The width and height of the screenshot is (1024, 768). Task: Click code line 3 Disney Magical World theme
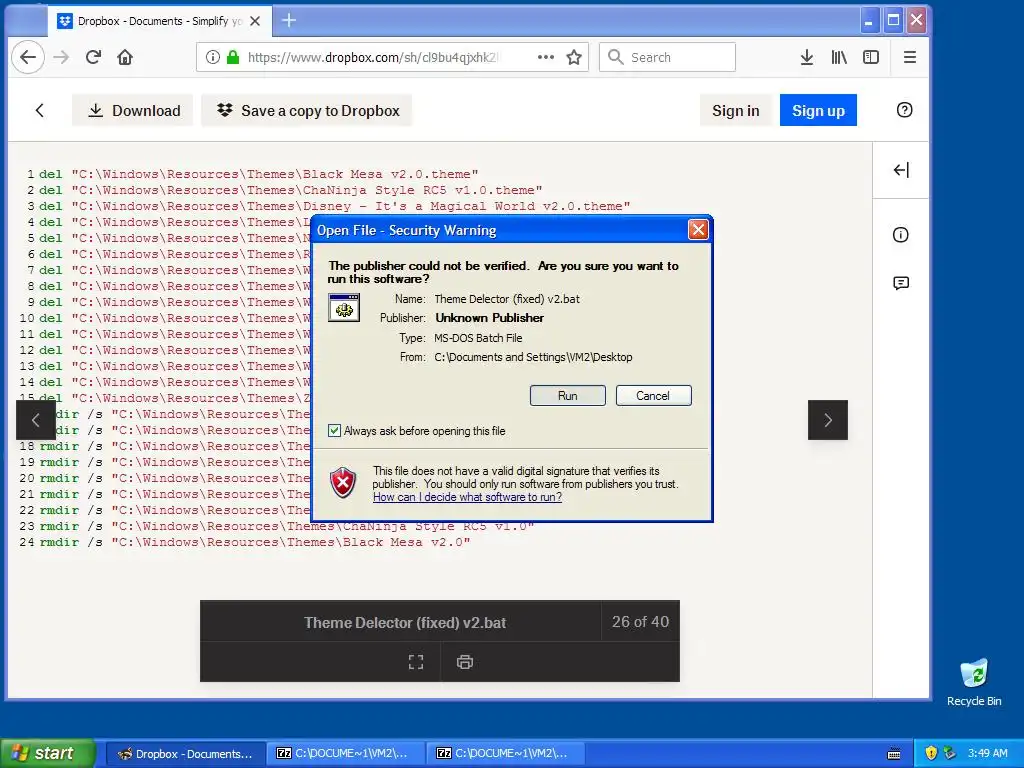click(x=334, y=206)
